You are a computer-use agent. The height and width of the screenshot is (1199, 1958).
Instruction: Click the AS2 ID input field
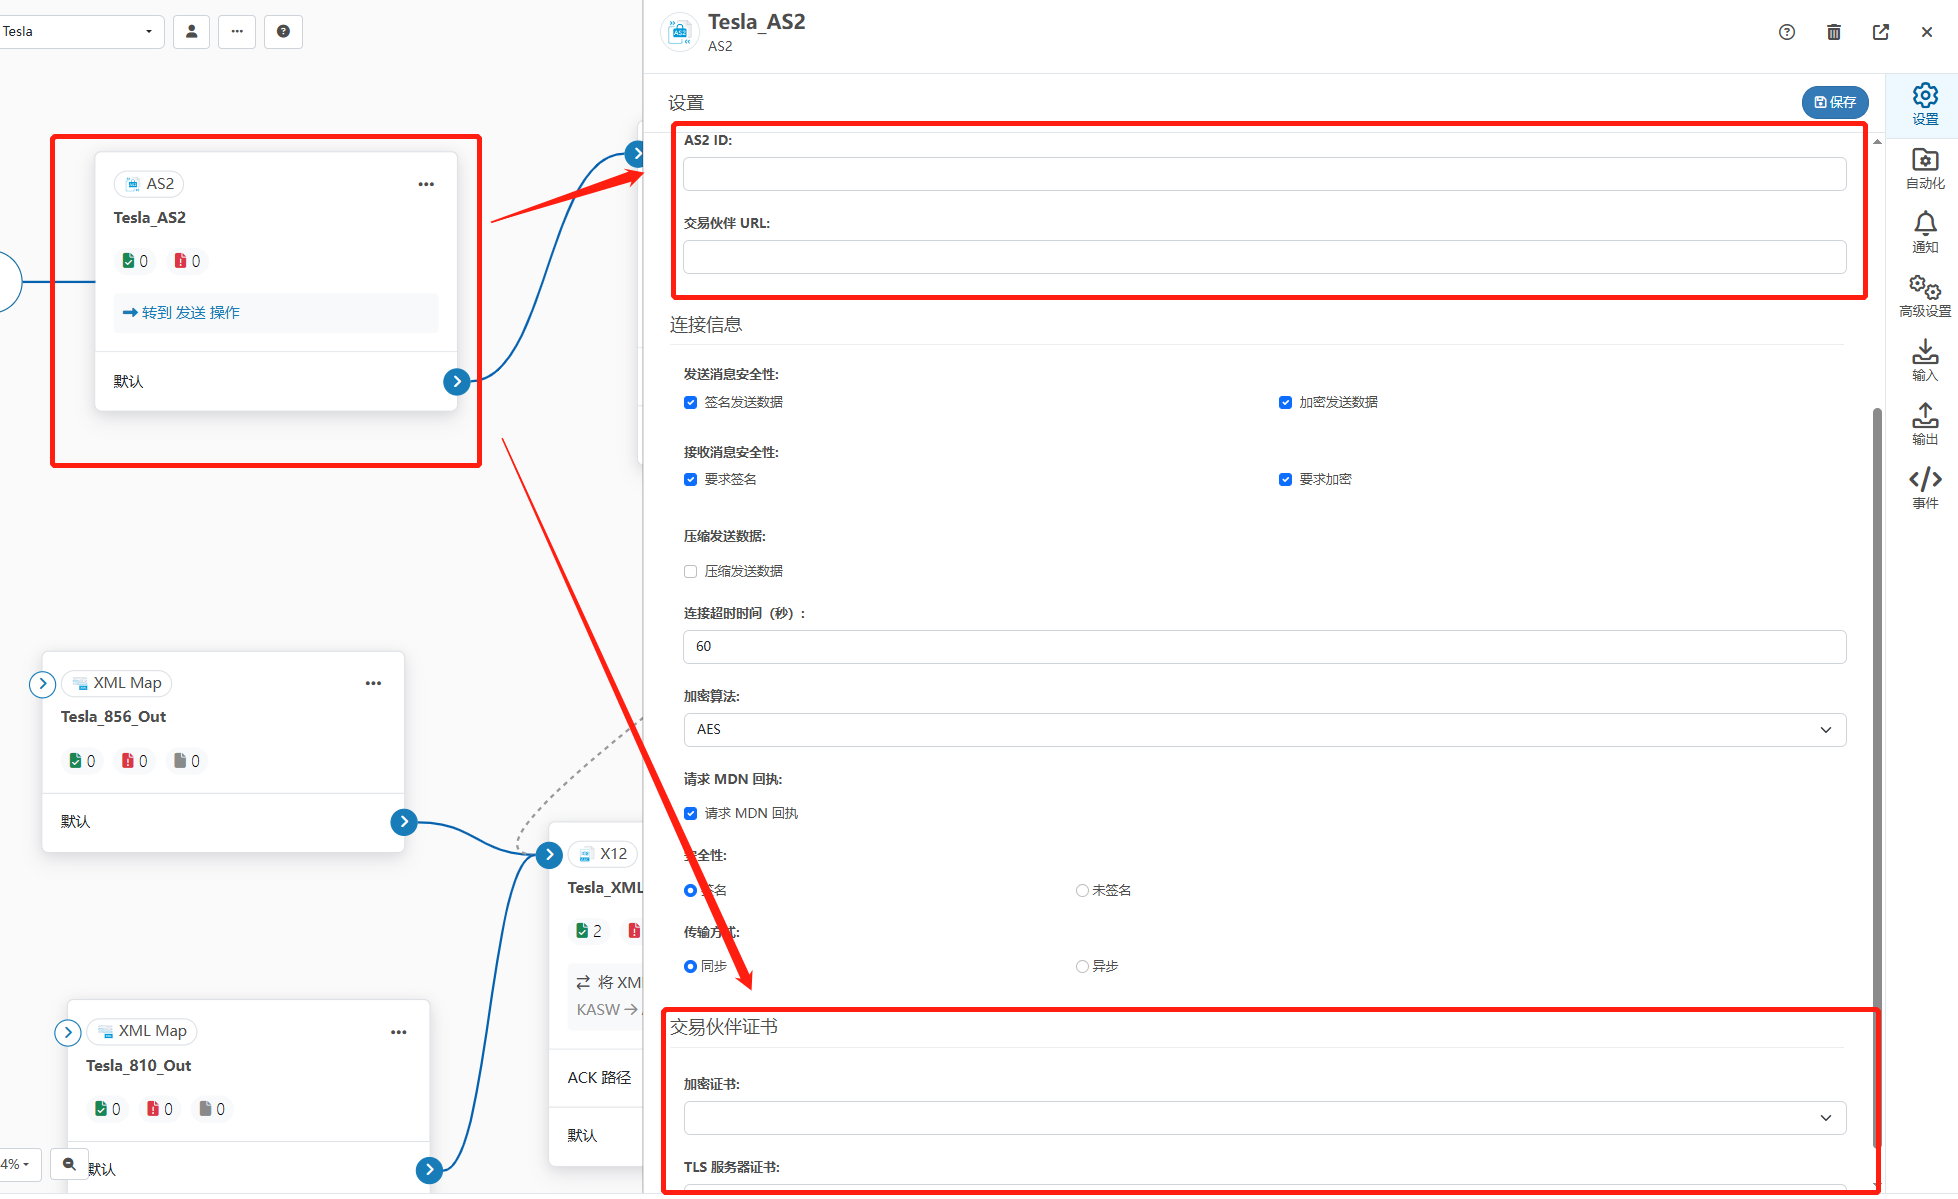point(1264,174)
